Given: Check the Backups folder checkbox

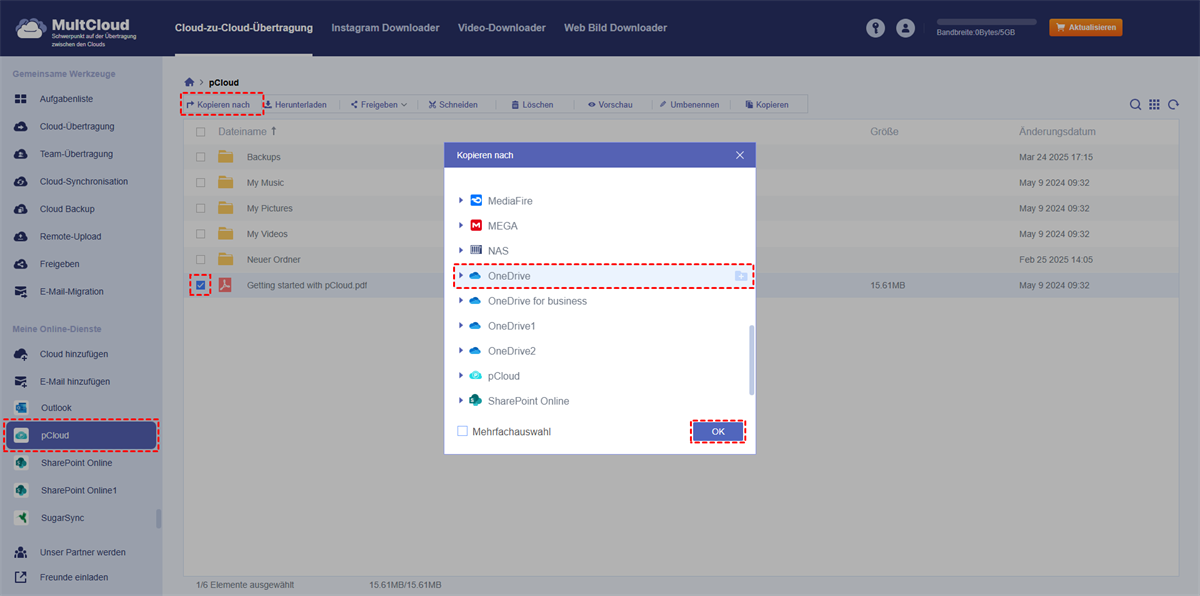Looking at the screenshot, I should click(x=201, y=157).
